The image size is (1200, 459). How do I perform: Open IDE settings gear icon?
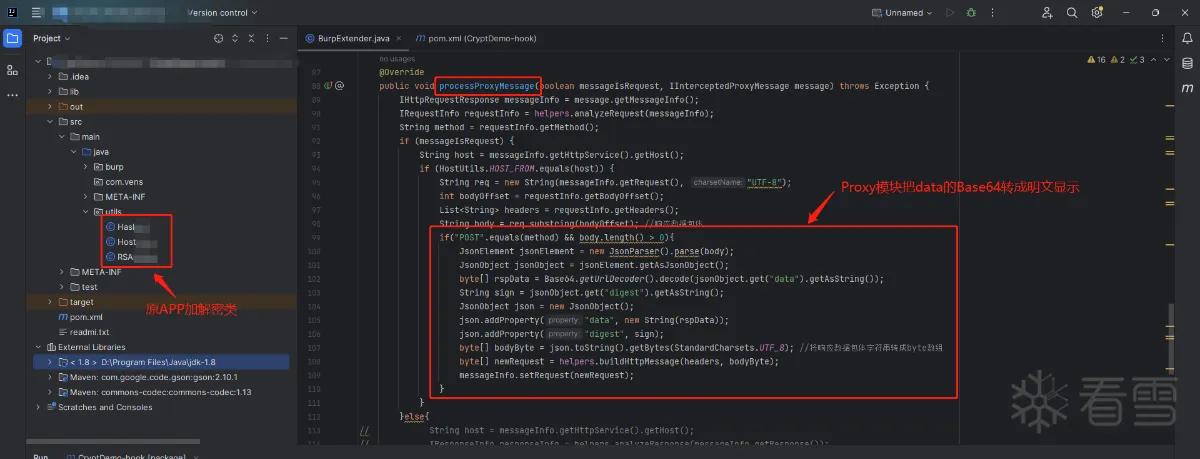pos(1097,13)
